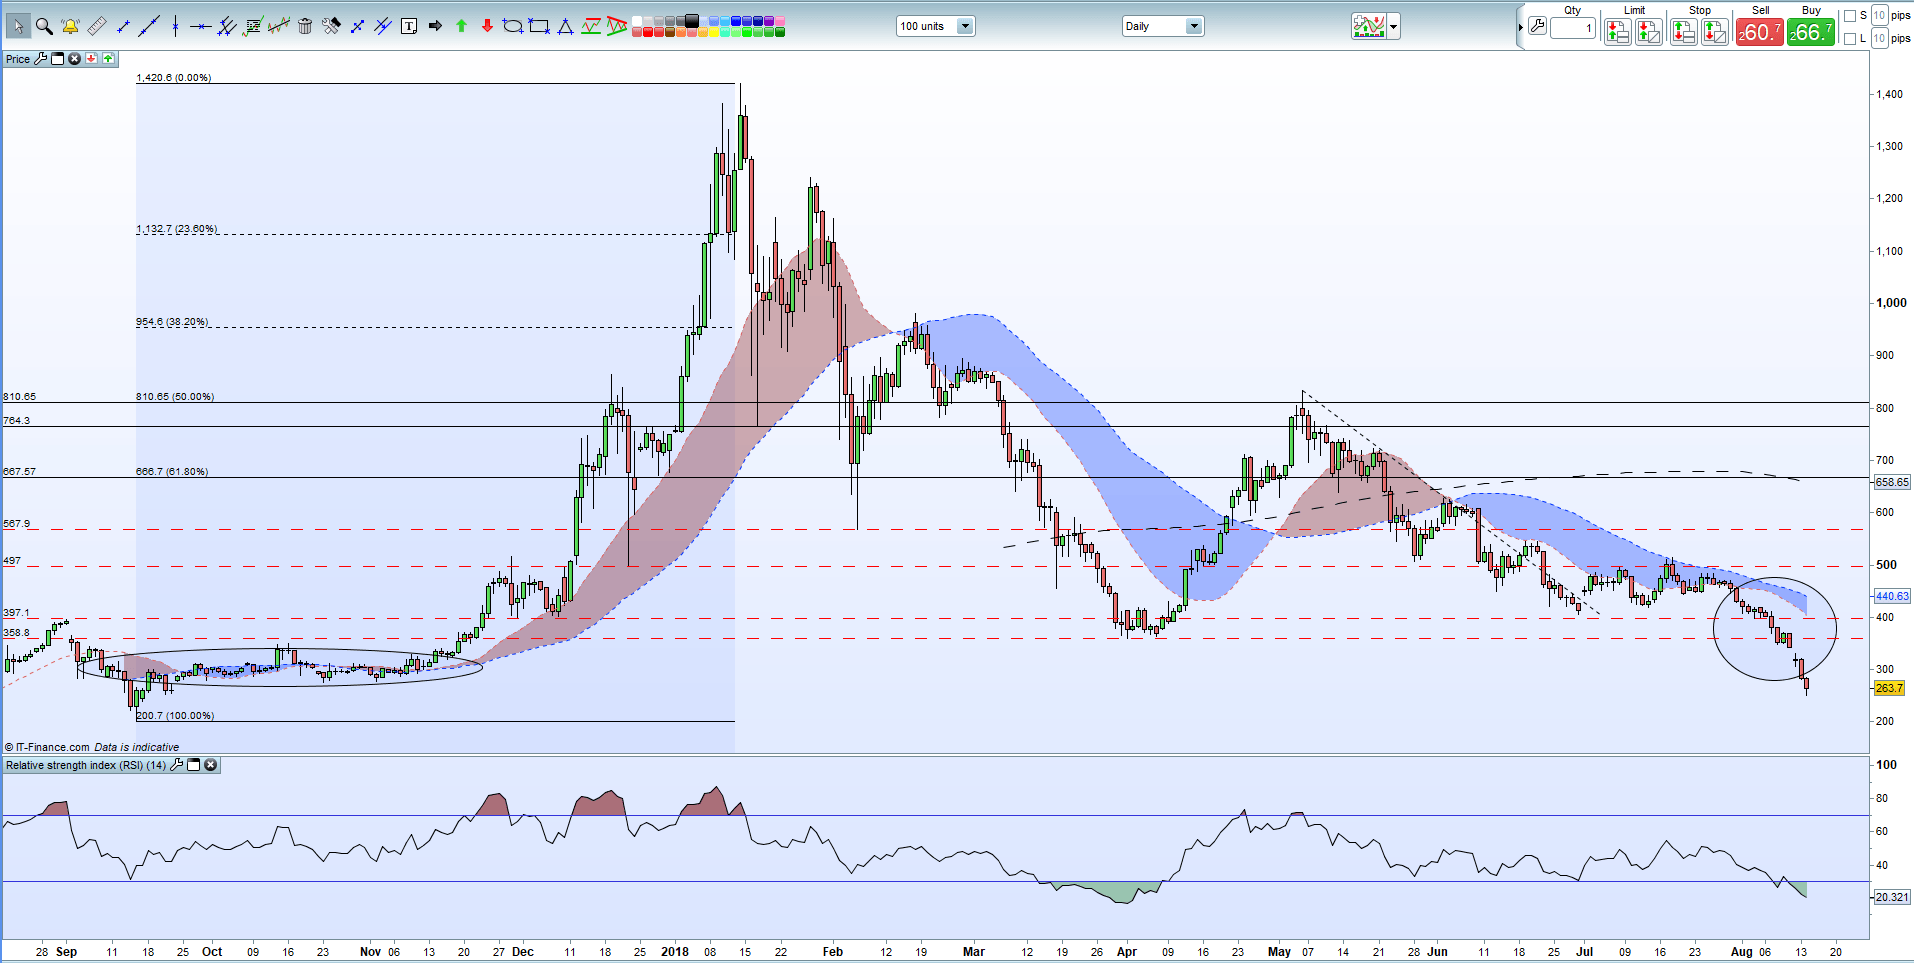This screenshot has height=963, width=1914.
Task: Pick the yellow color swatch
Action: pyautogui.click(x=714, y=32)
